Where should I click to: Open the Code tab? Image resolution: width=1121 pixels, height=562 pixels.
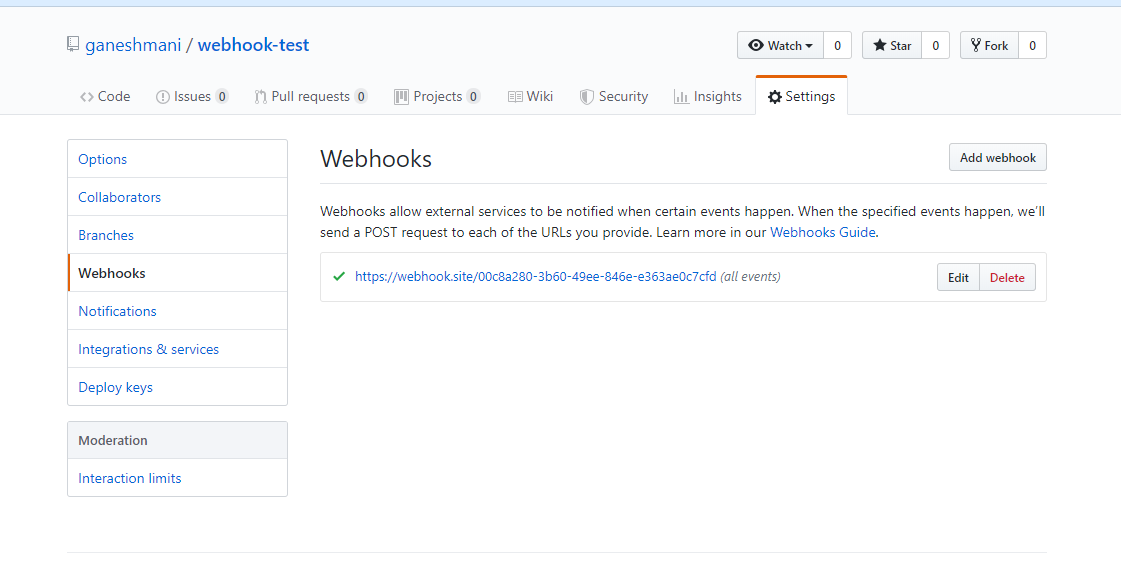(105, 97)
